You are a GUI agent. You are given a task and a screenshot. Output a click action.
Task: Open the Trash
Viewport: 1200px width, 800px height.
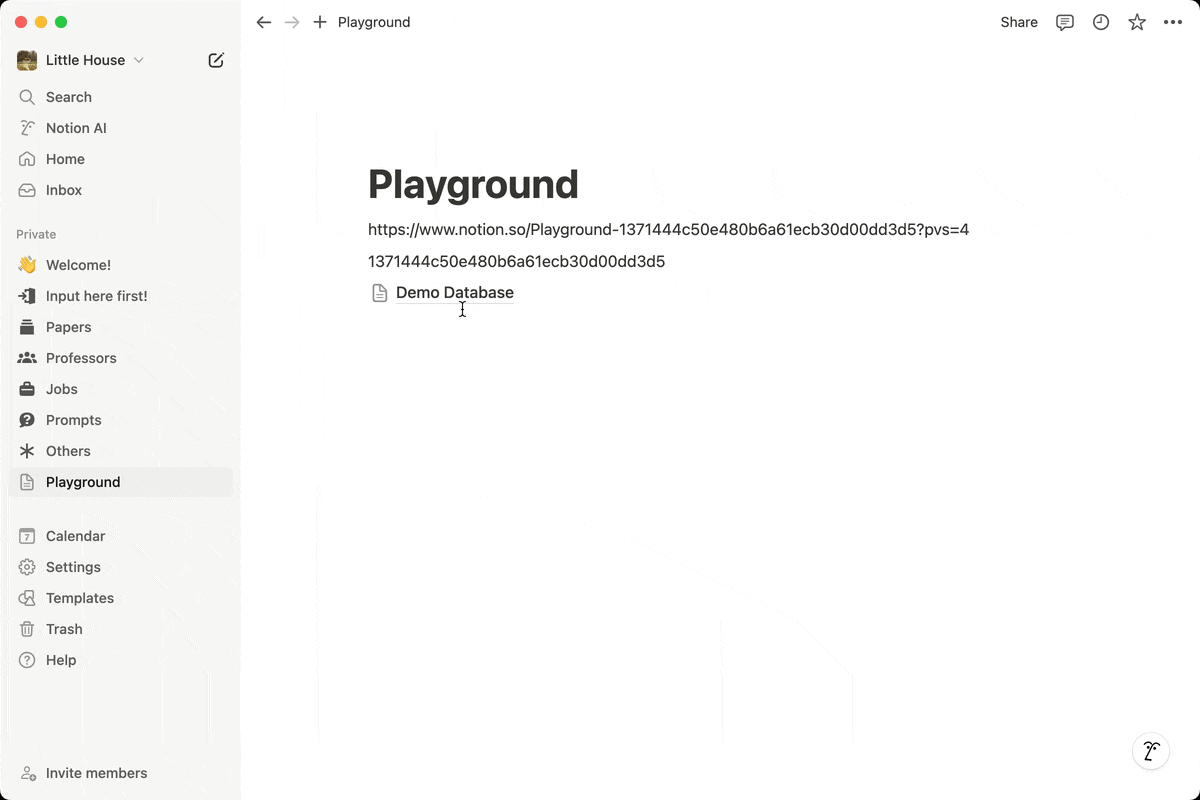[64, 629]
